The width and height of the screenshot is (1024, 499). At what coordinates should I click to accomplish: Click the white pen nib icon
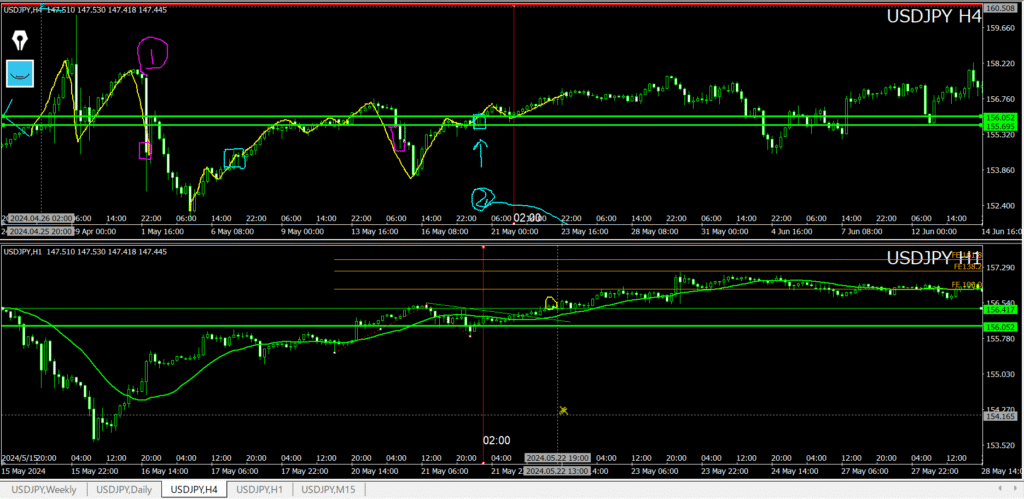[20, 40]
